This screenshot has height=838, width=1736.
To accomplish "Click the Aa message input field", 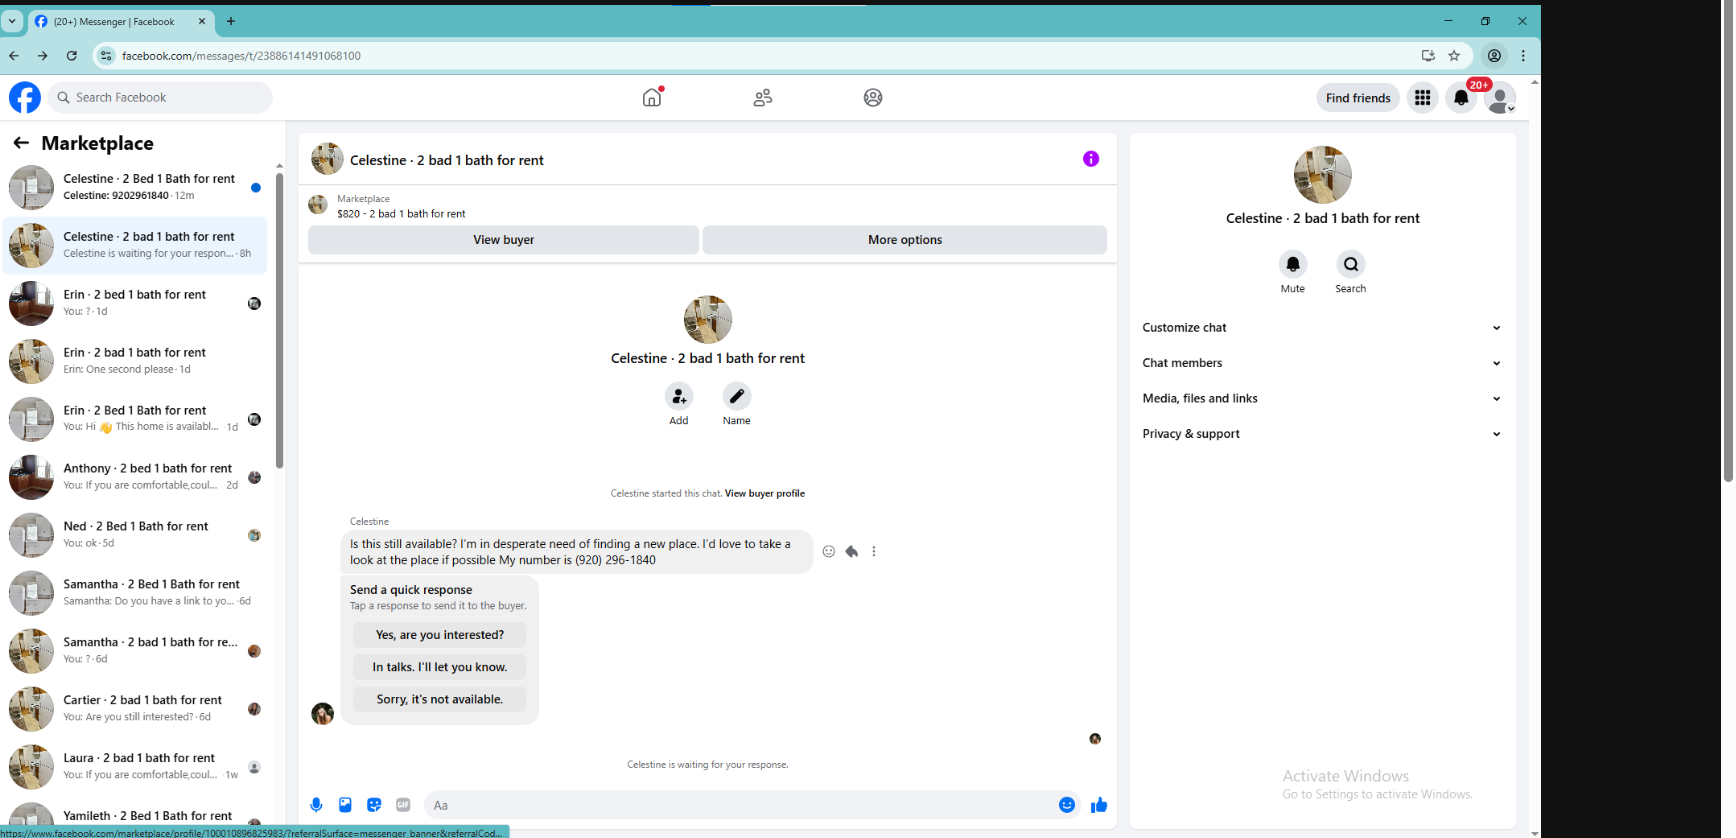I will 740,805.
